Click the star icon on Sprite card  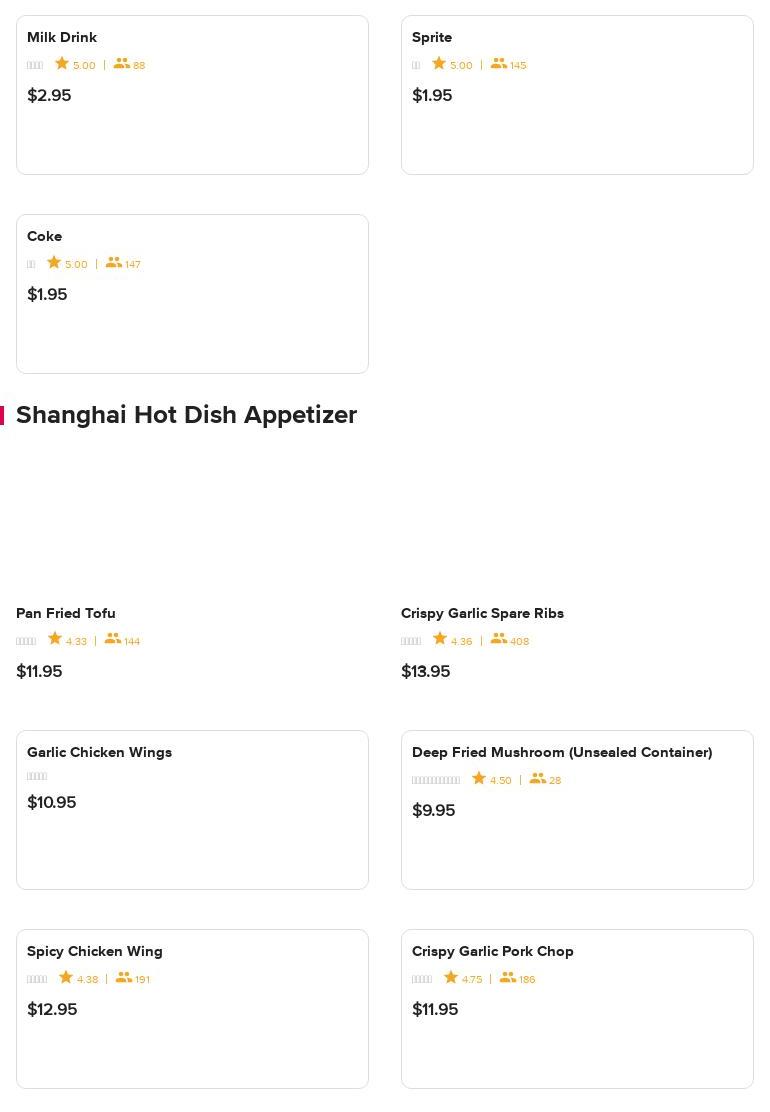(x=439, y=64)
